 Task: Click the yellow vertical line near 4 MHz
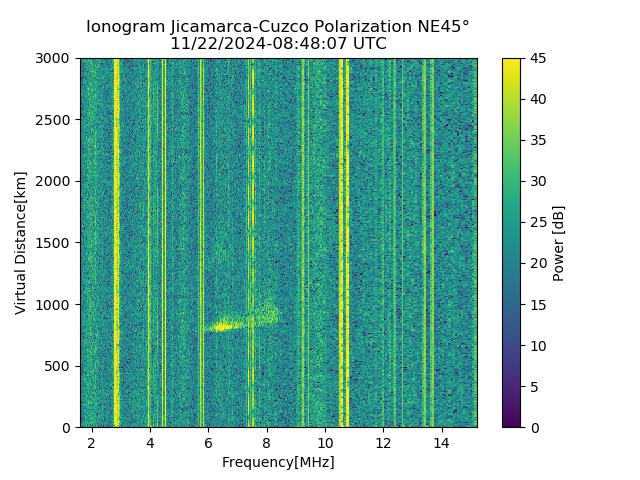(149, 243)
